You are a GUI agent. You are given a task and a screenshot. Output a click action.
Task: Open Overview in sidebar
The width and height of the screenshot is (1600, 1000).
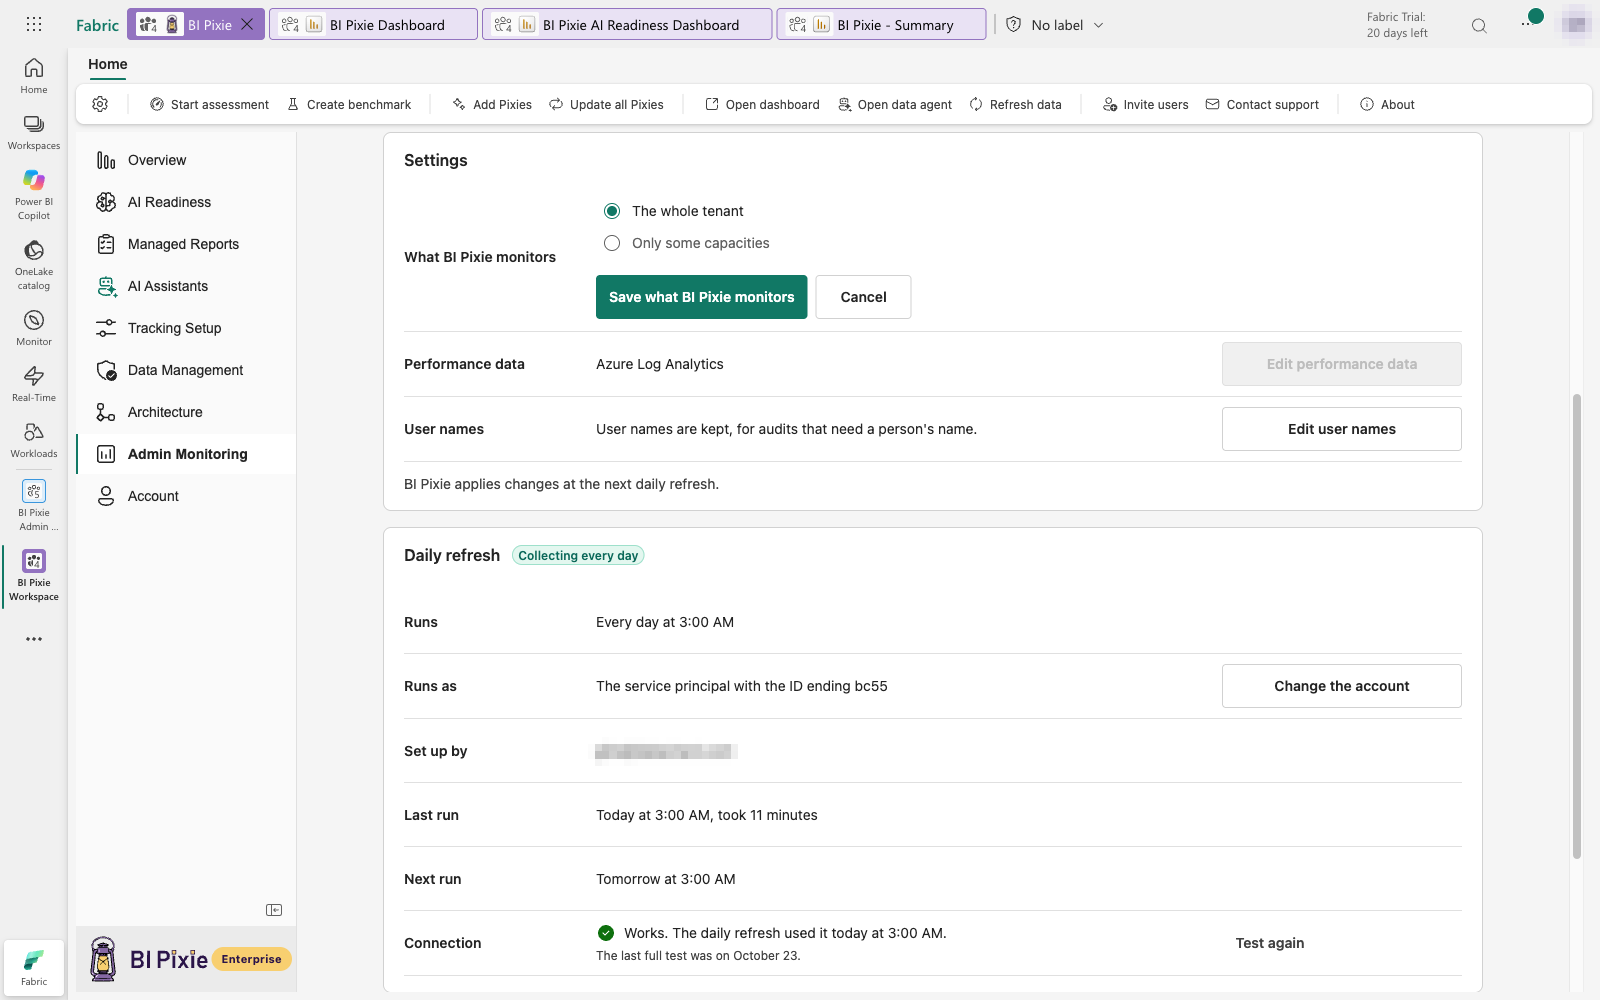click(186, 160)
